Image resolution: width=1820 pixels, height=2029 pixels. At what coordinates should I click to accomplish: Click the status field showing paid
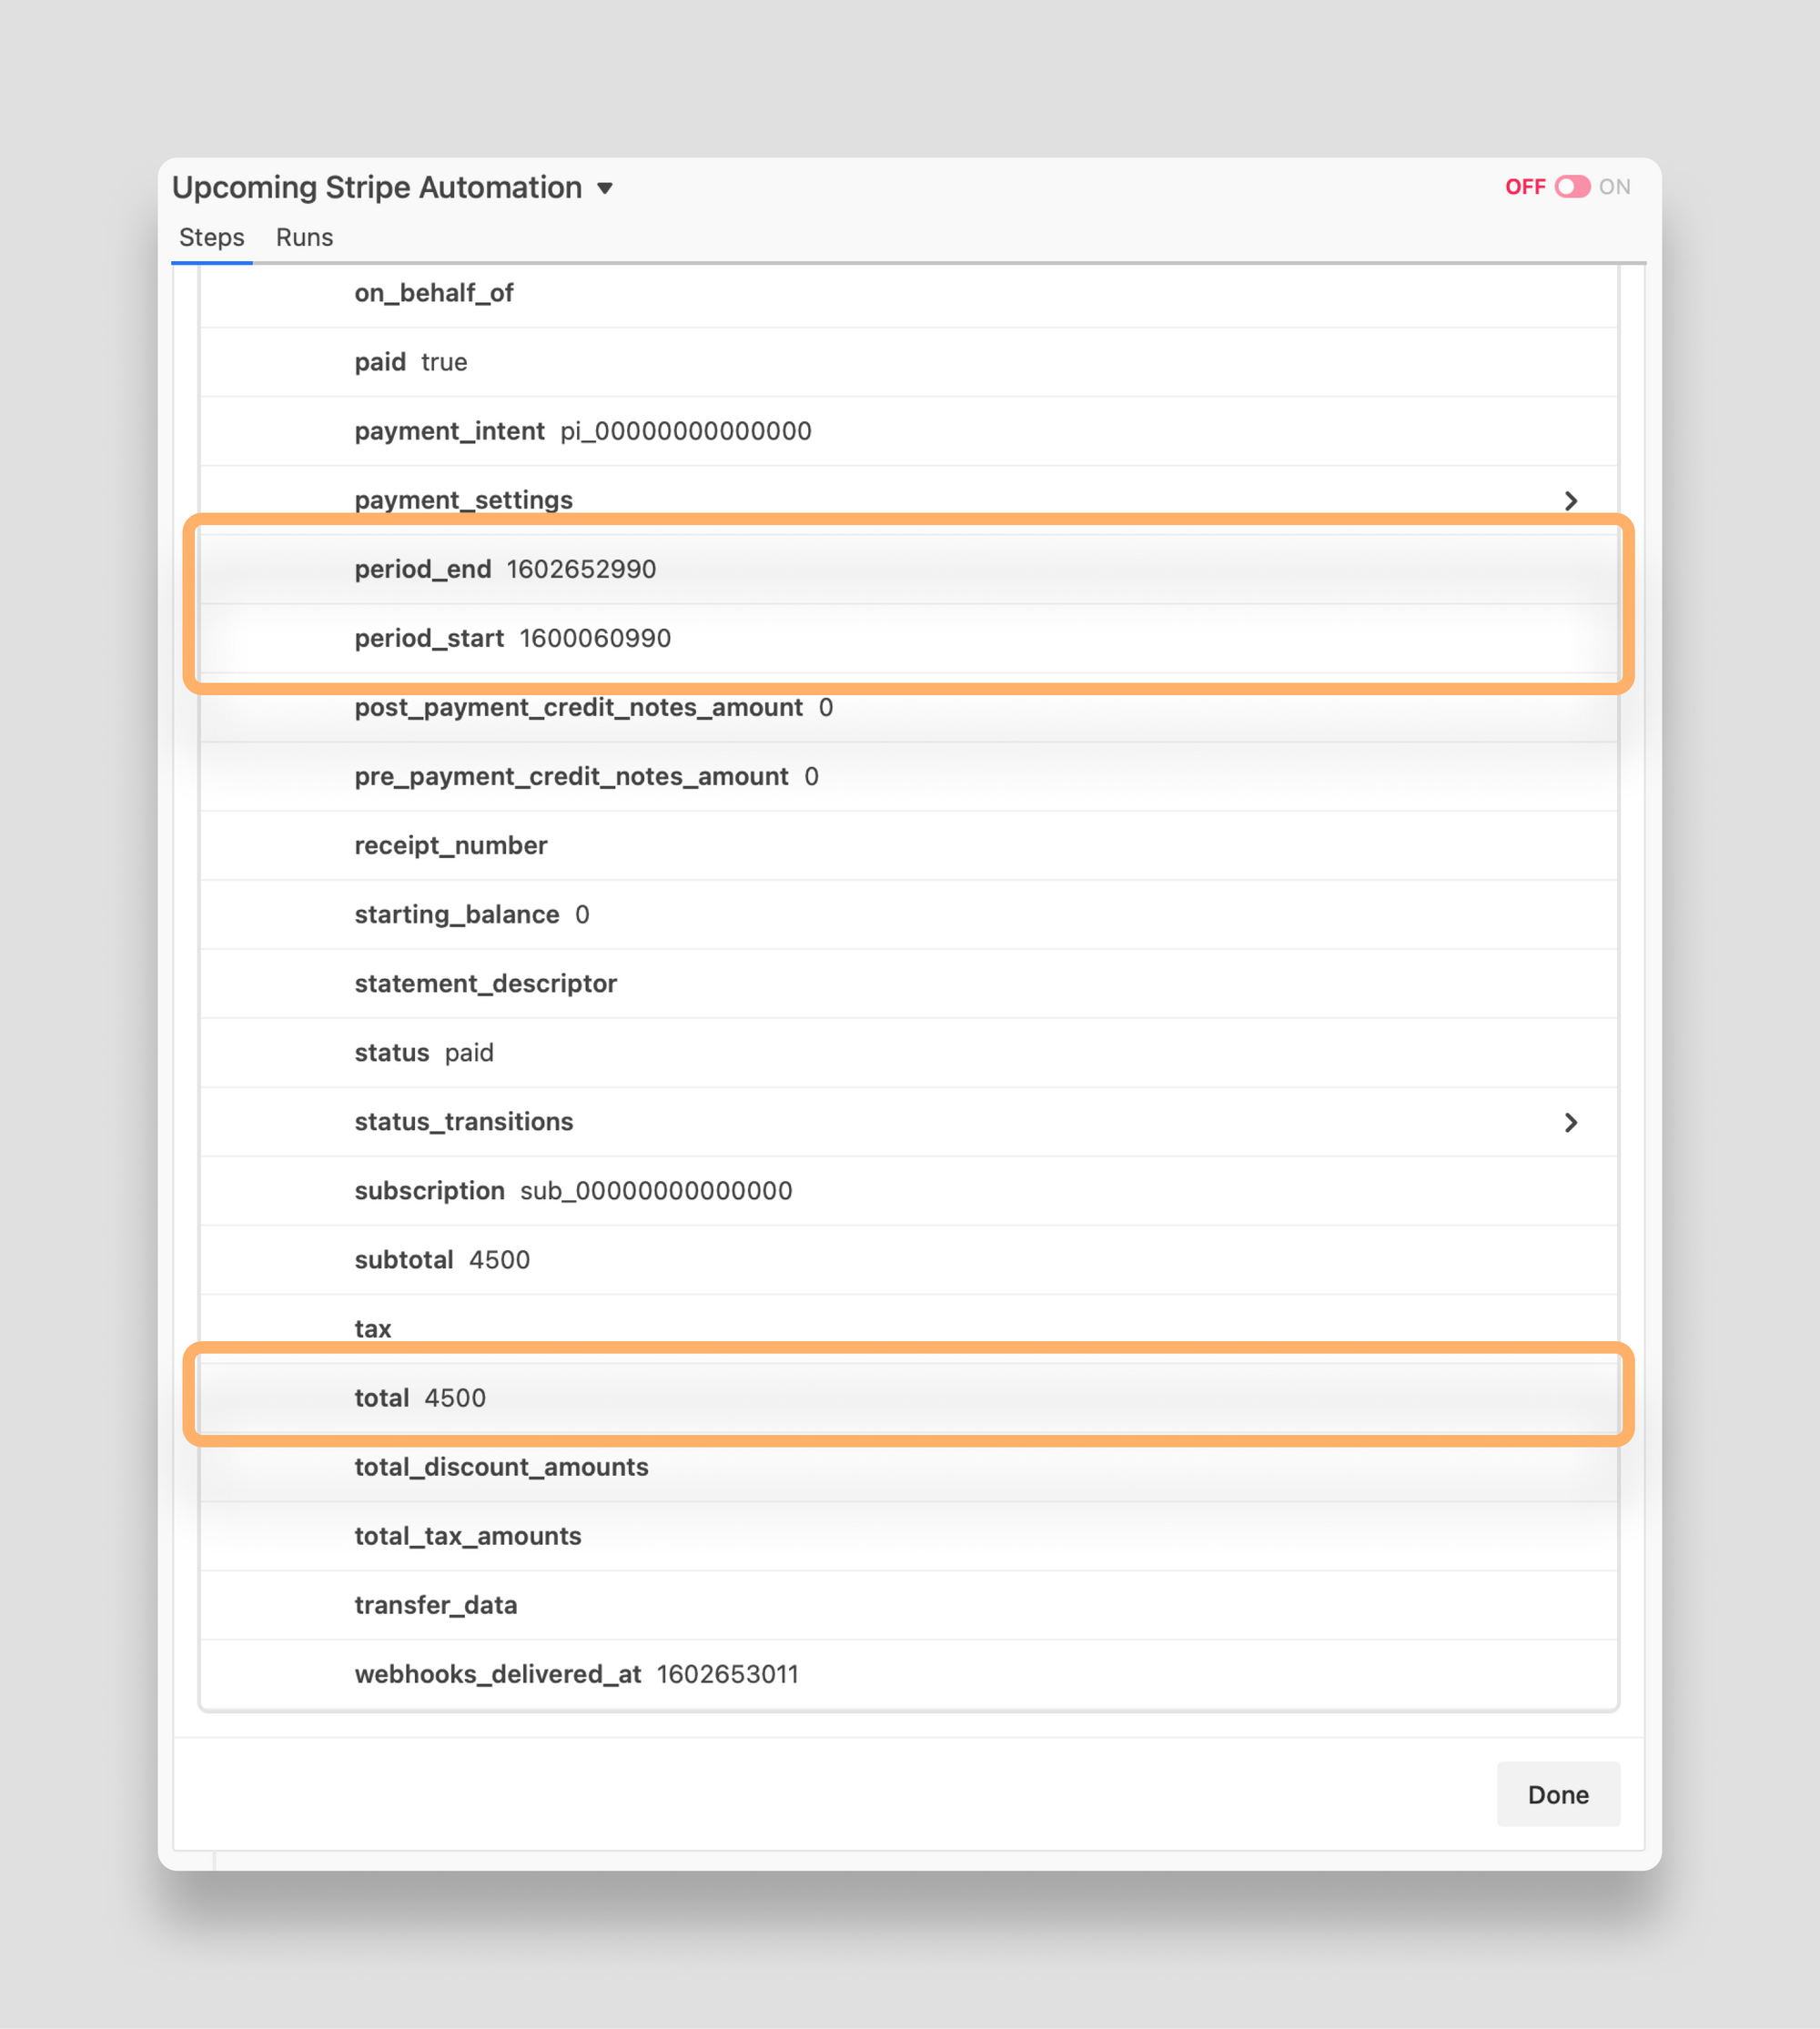(x=900, y=1052)
